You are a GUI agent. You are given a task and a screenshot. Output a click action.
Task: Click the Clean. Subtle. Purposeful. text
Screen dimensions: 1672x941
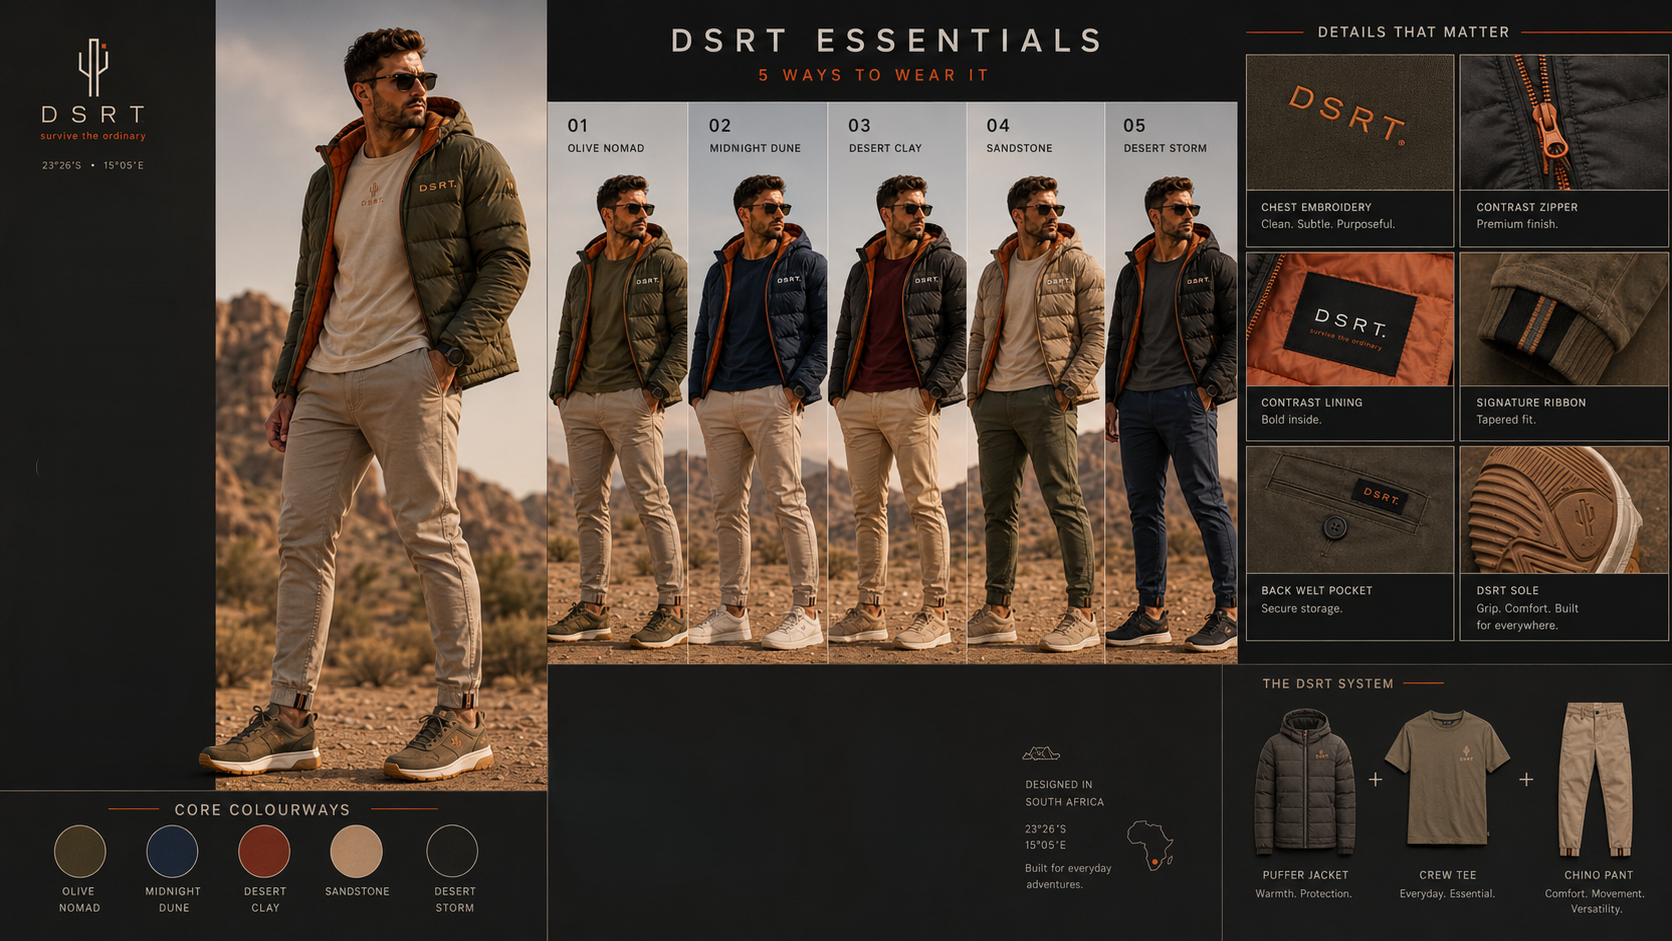tap(1328, 224)
